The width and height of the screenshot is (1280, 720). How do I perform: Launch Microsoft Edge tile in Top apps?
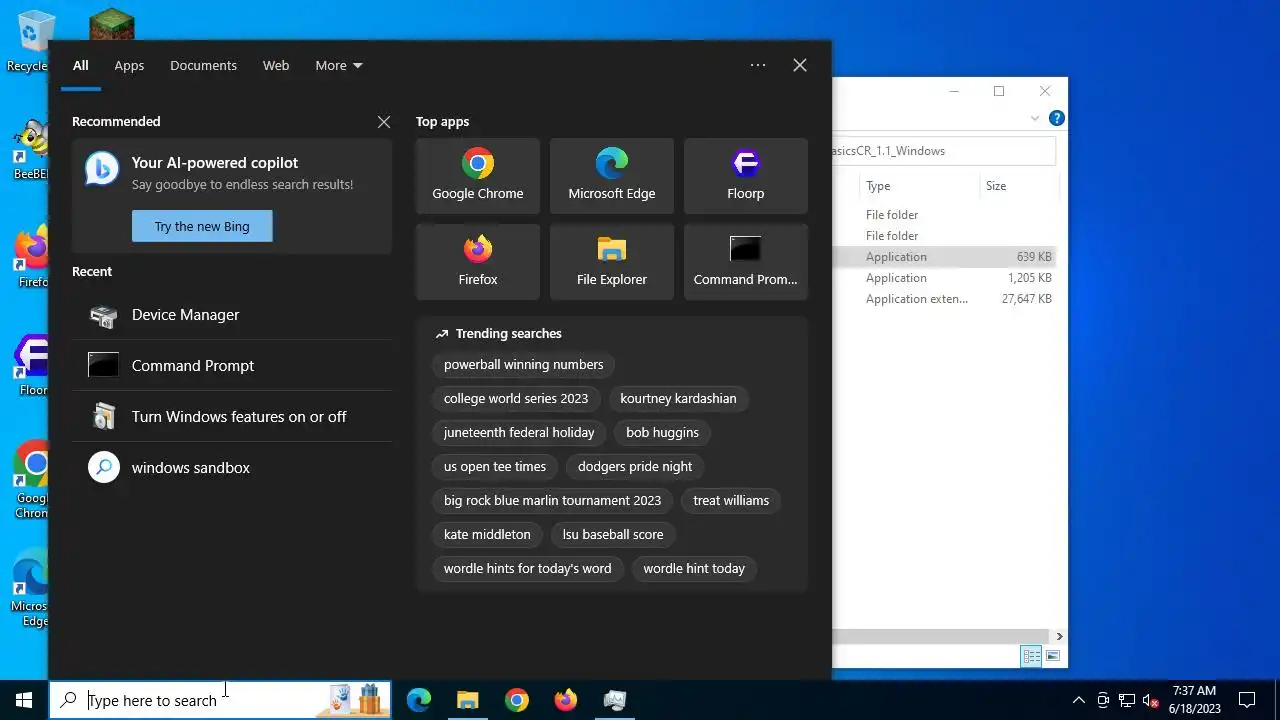pyautogui.click(x=612, y=176)
